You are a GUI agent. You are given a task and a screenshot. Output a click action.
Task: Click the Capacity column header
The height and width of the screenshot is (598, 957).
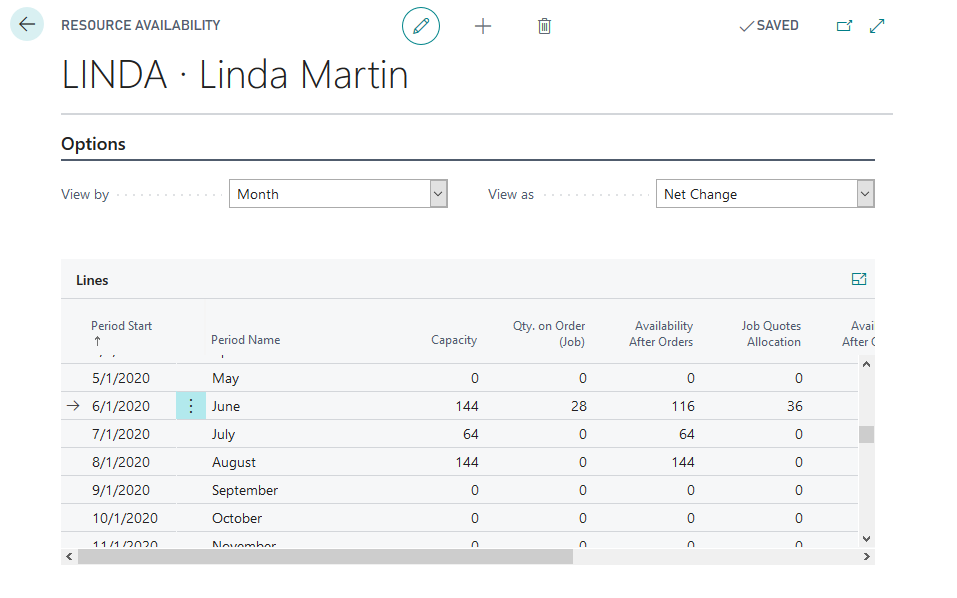(453, 340)
